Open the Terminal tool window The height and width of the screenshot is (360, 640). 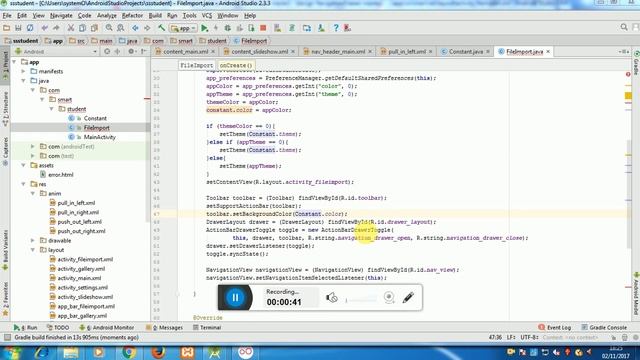207,327
